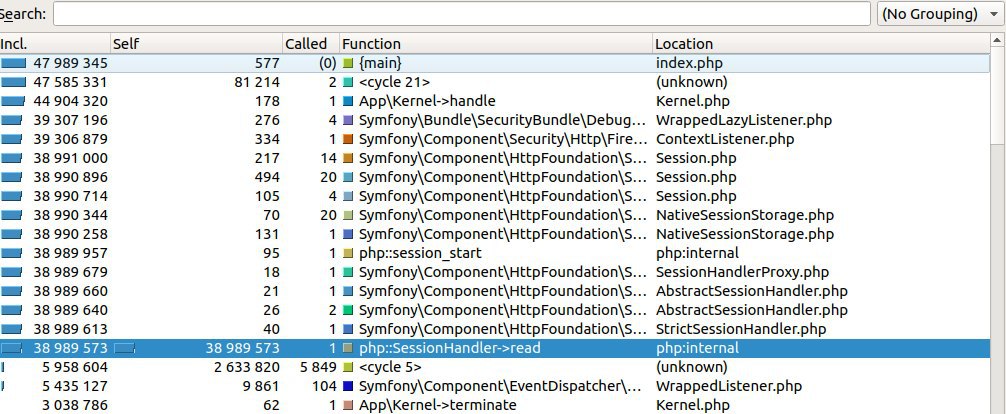The image size is (1006, 414).
Task: Click the color square beside {main}
Action: pos(348,64)
